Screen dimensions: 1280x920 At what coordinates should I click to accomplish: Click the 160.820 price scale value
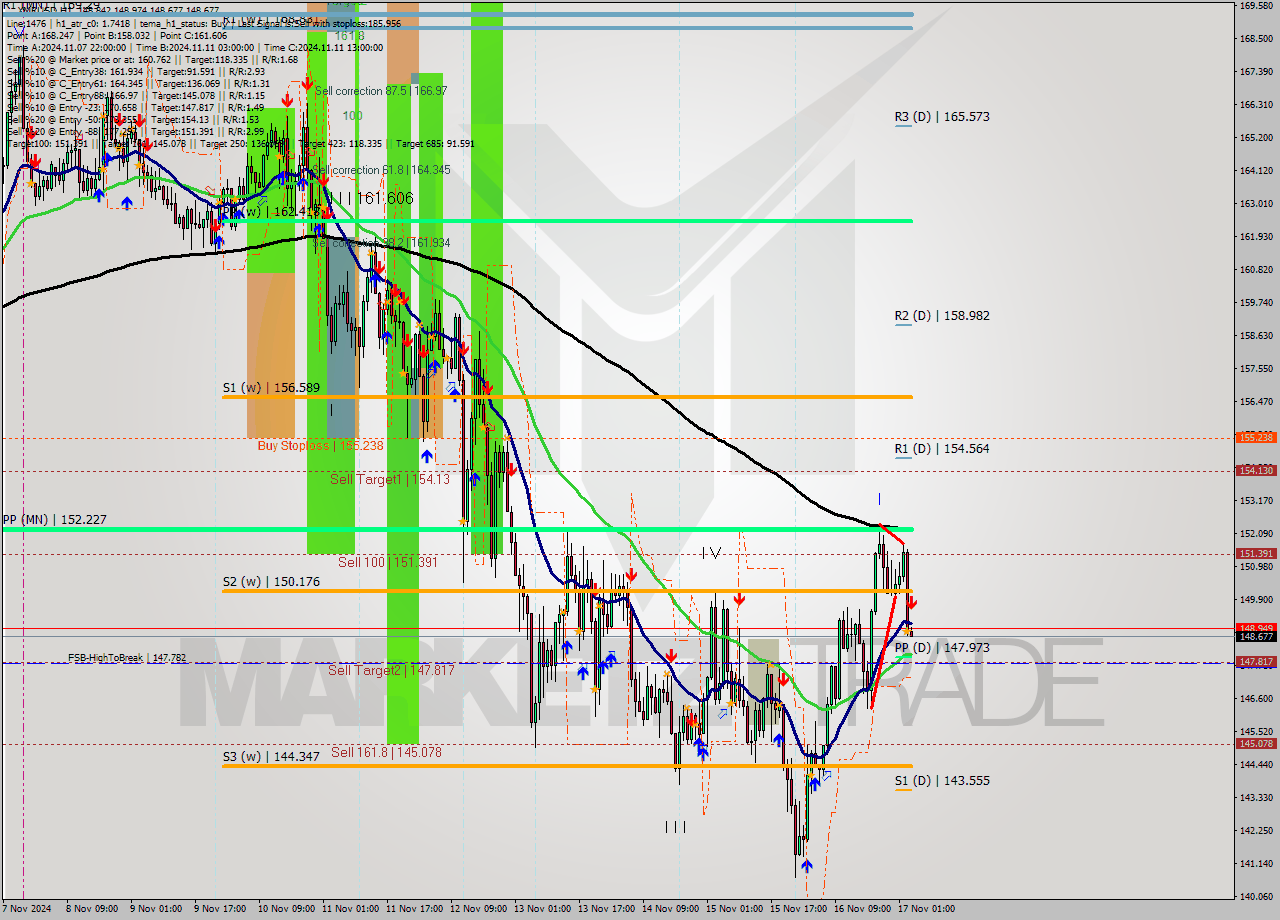coord(1256,270)
